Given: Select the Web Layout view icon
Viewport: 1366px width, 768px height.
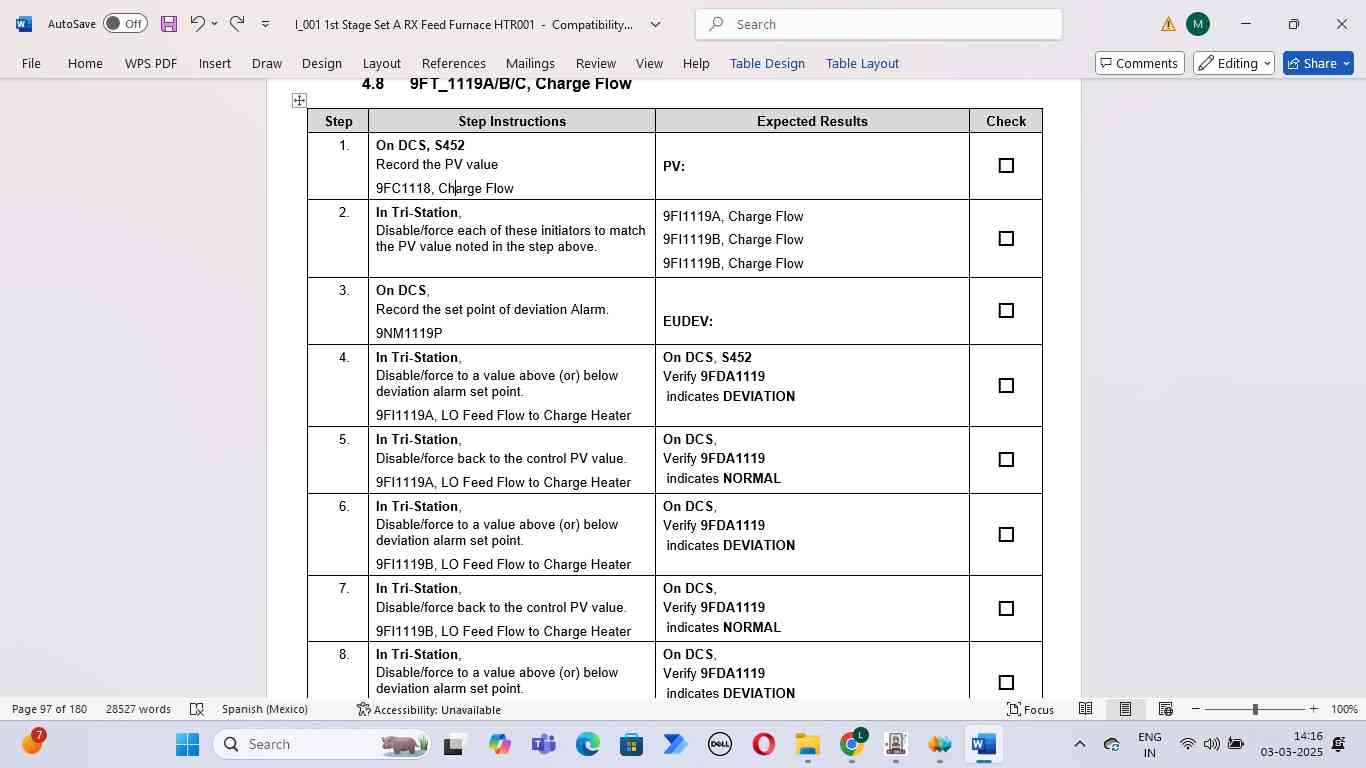Looking at the screenshot, I should pos(1165,709).
